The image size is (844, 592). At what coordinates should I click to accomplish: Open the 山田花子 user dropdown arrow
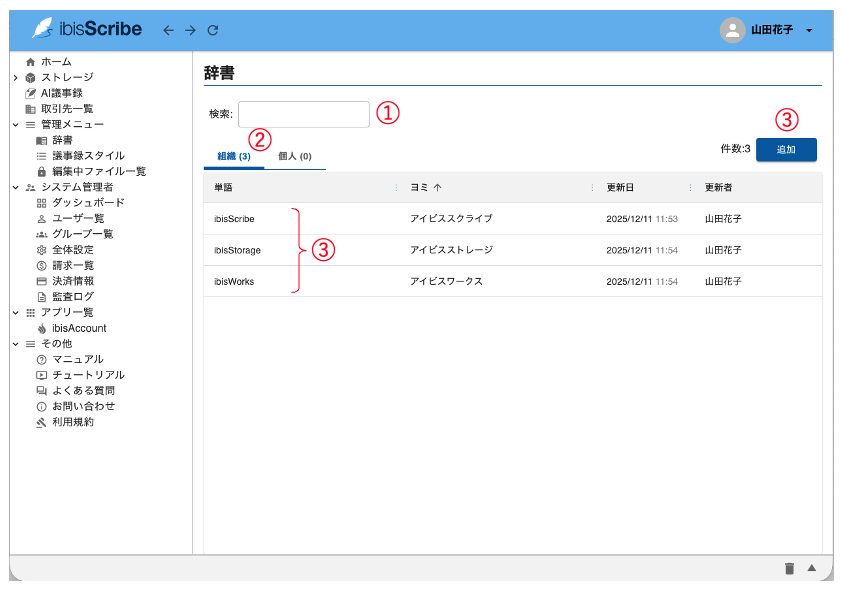[x=809, y=30]
